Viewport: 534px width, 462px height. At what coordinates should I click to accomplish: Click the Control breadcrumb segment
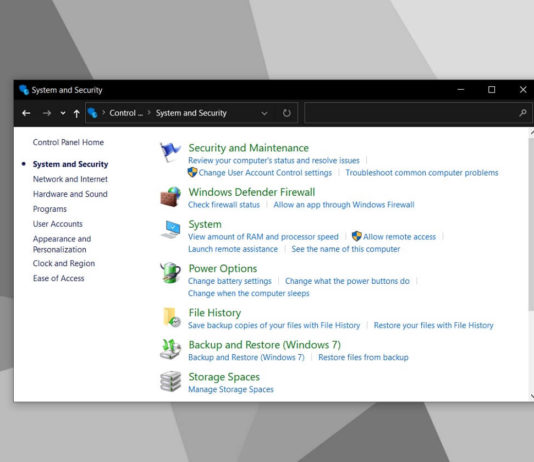pyautogui.click(x=126, y=113)
